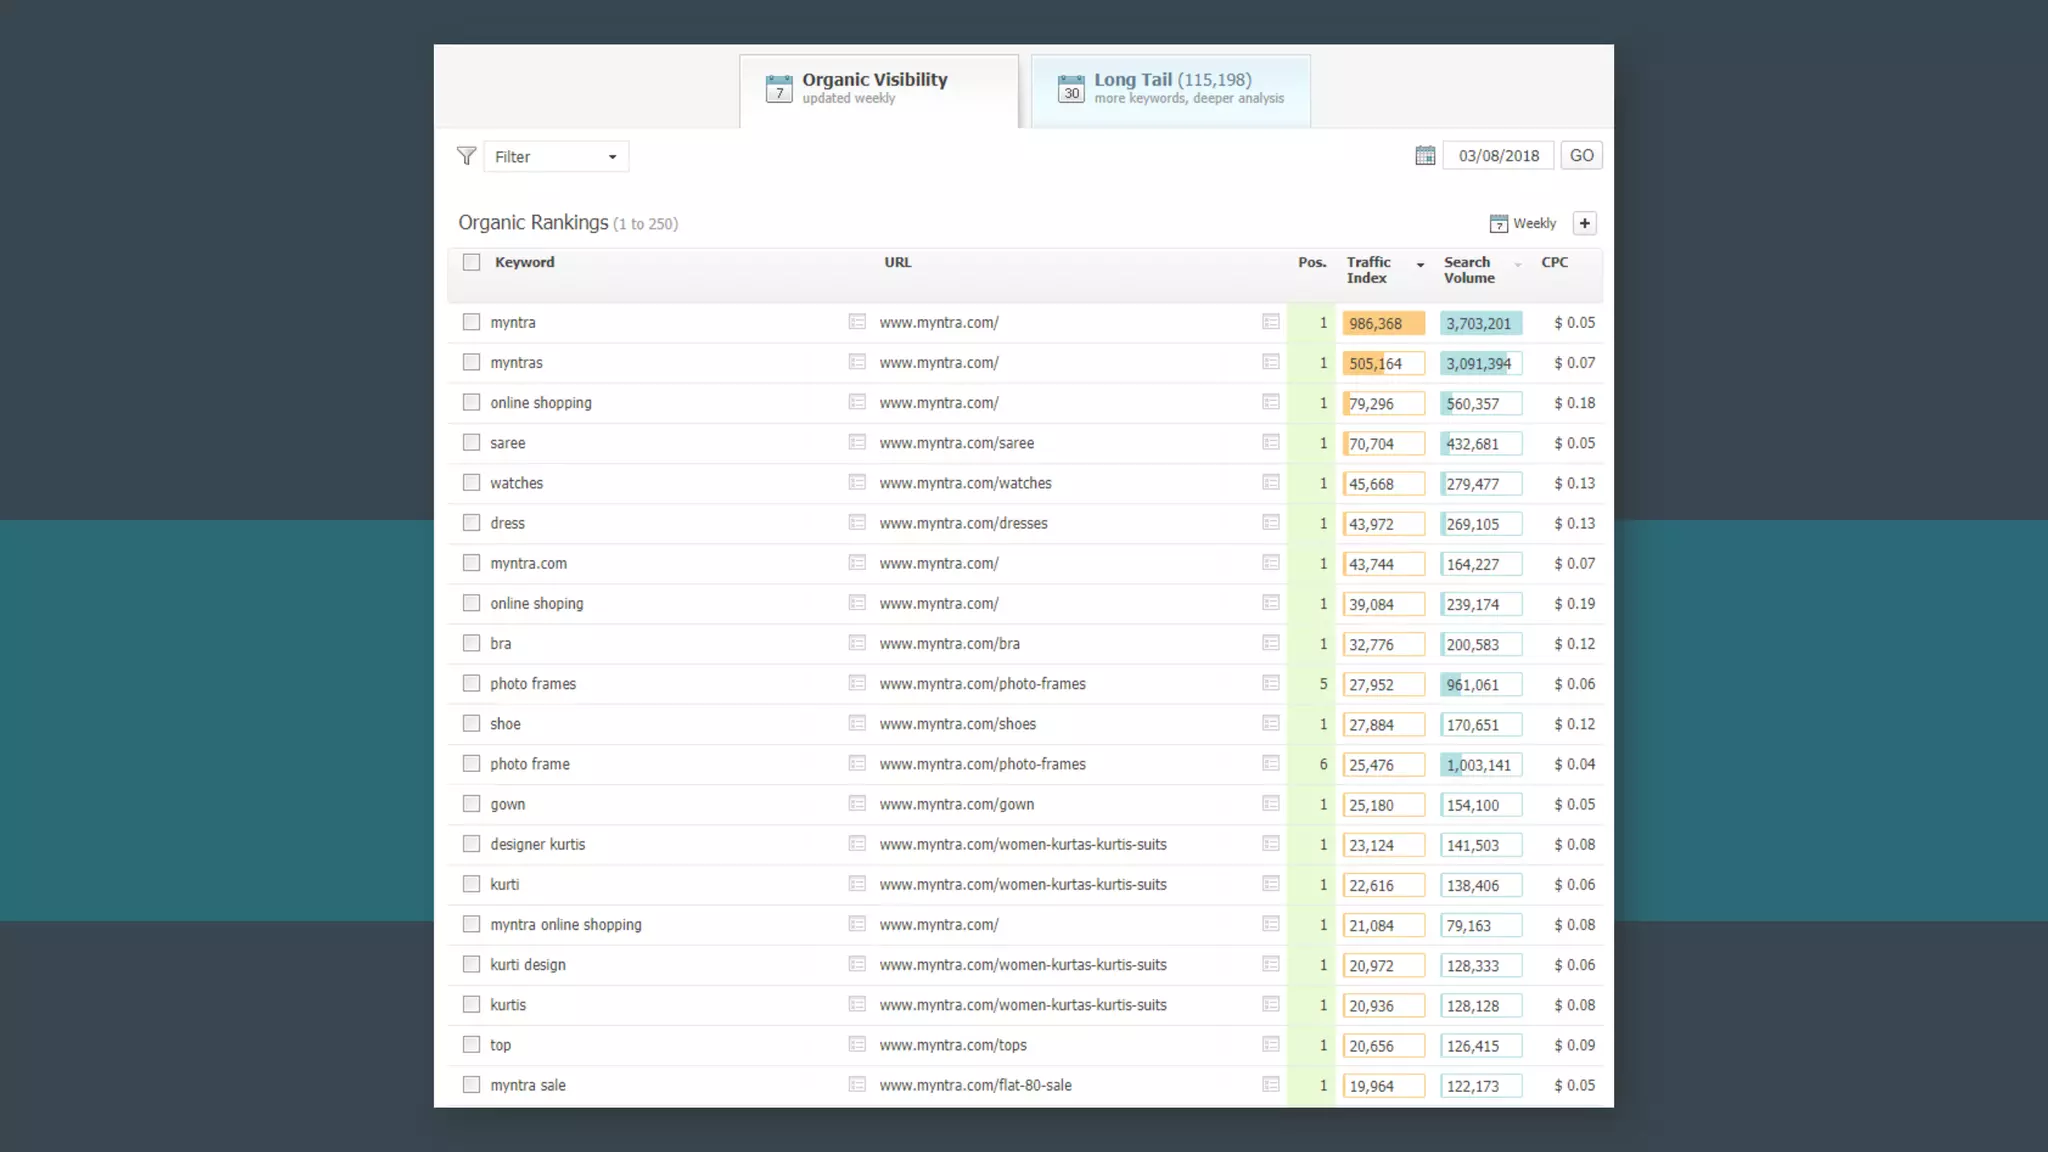Screen dimensions: 2048x1152
Task: Click the funnel filter icon
Action: pyautogui.click(x=466, y=156)
